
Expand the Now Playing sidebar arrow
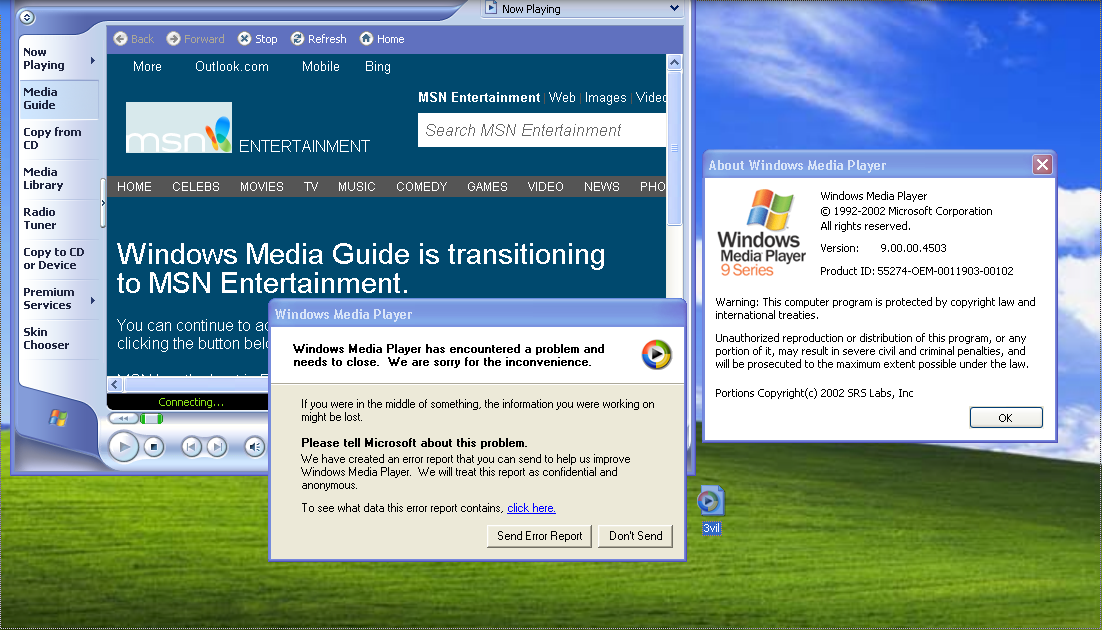(x=93, y=60)
